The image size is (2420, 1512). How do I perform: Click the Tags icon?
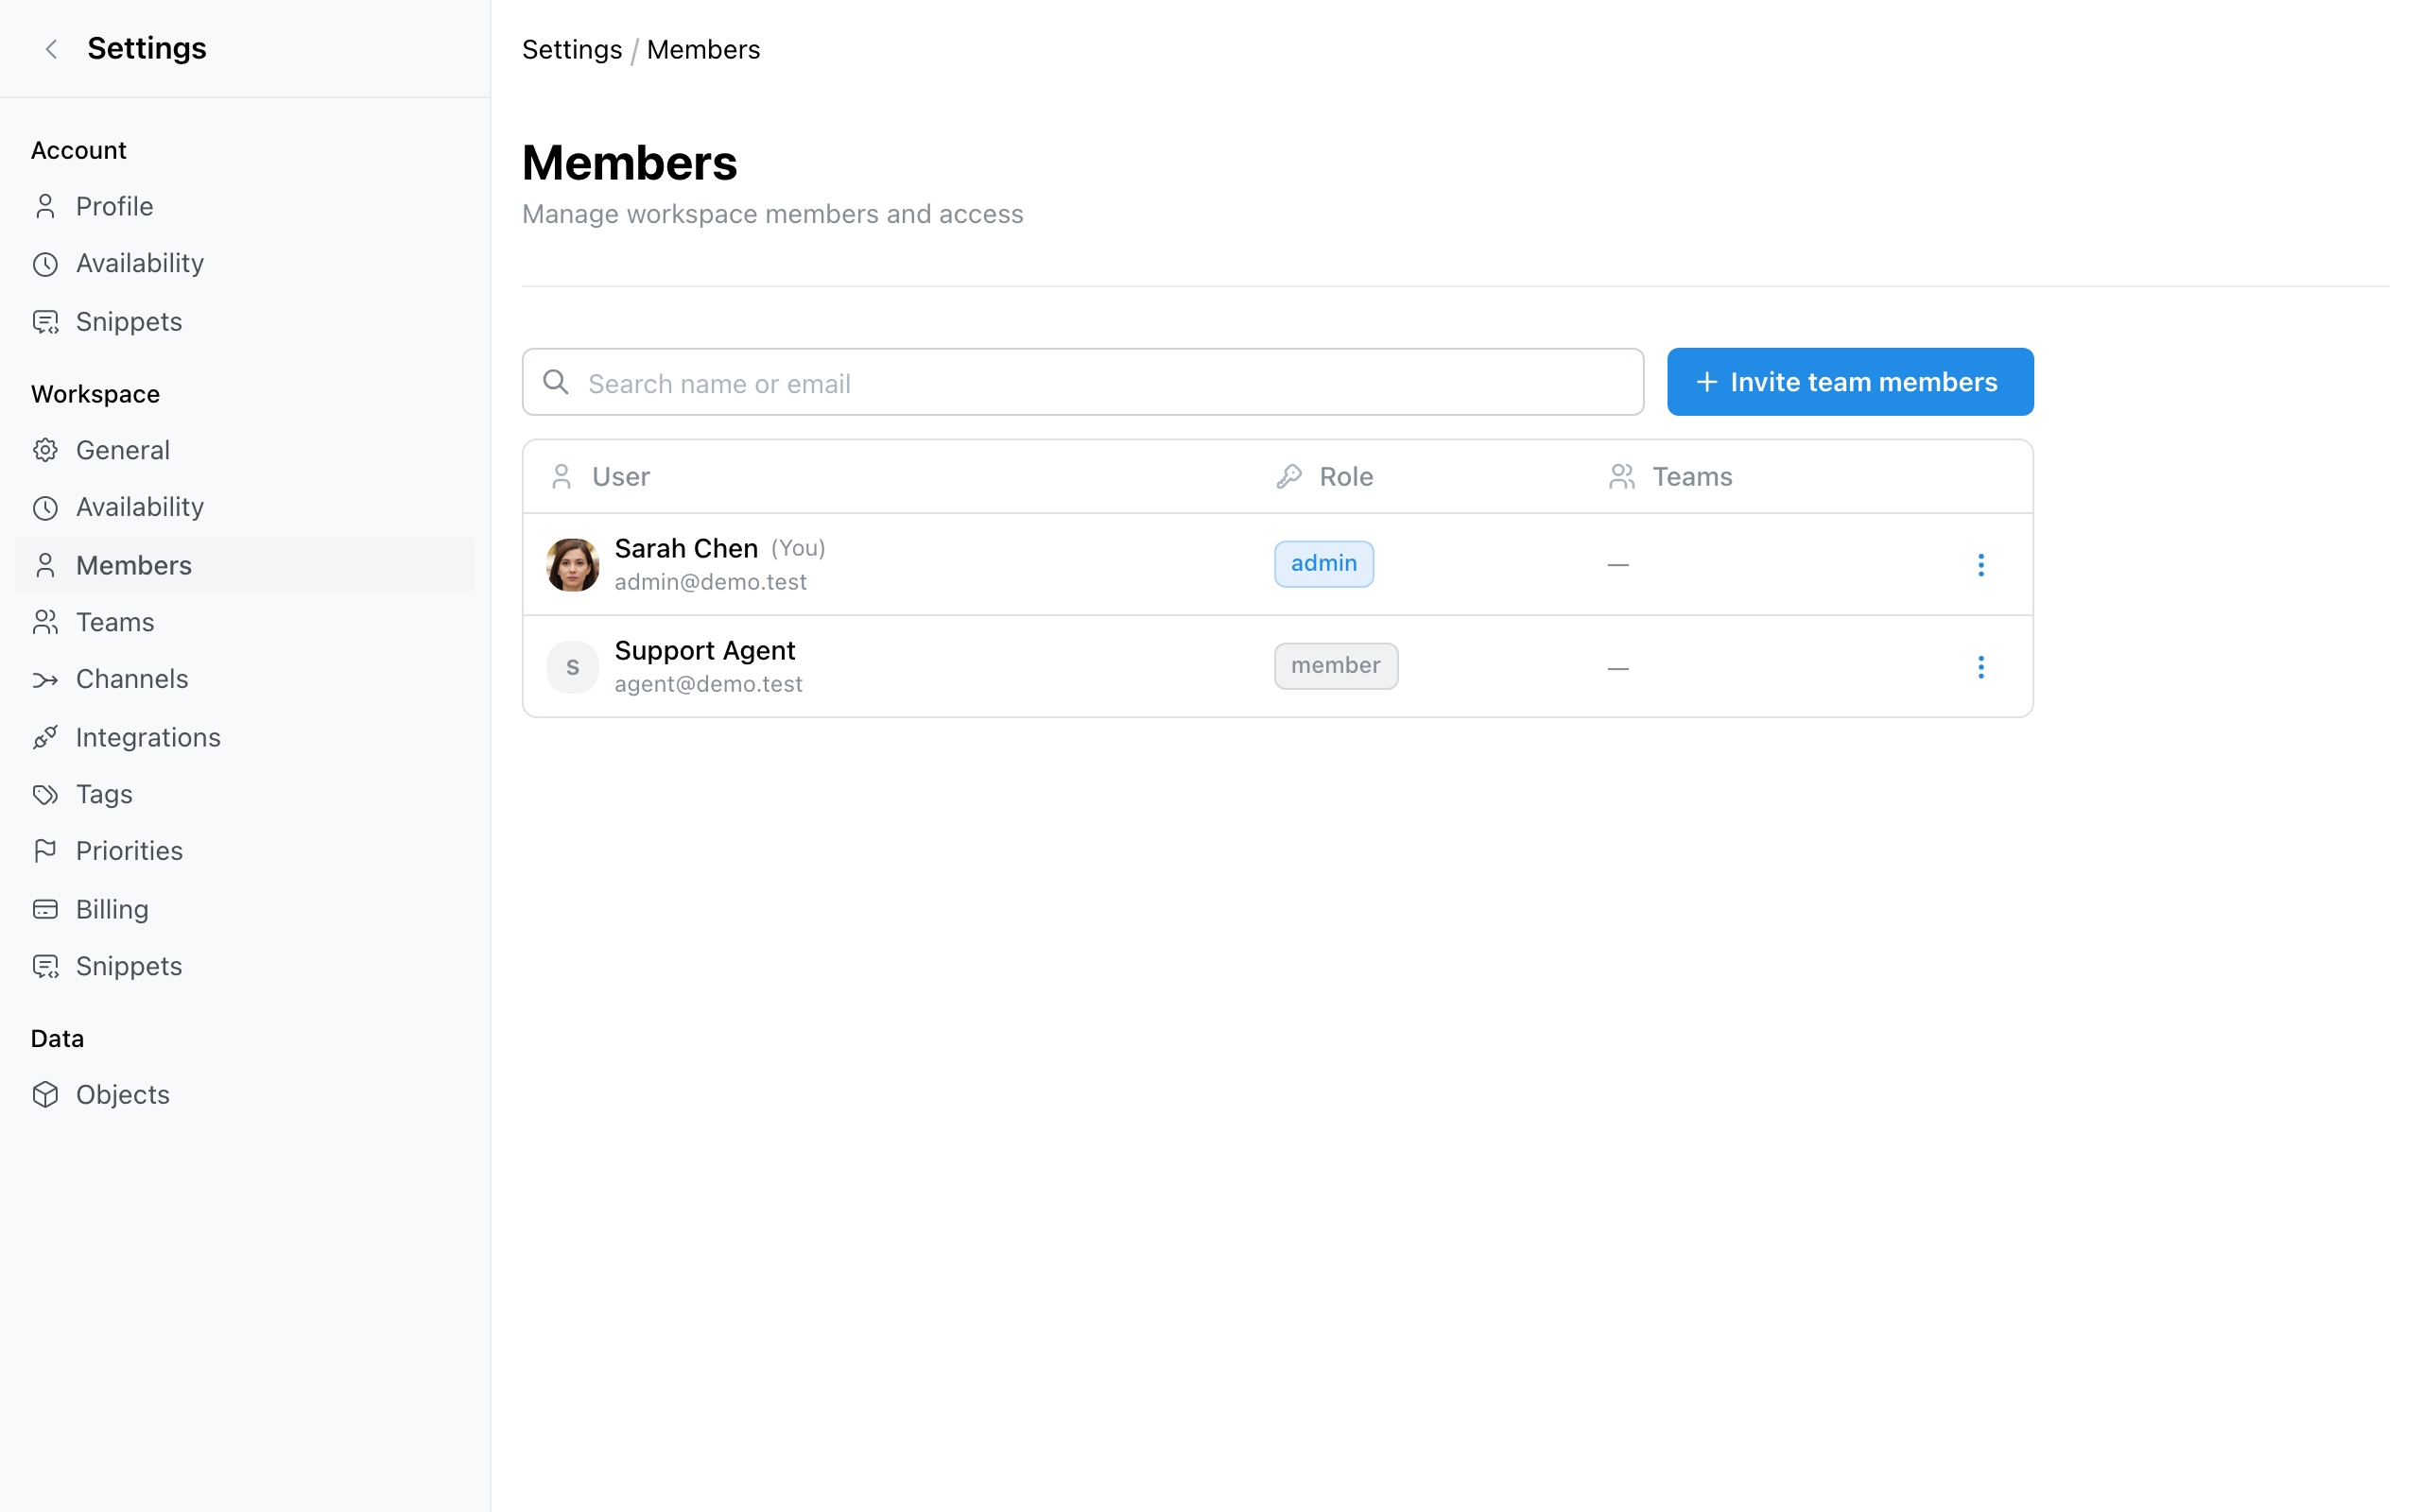pyautogui.click(x=45, y=795)
